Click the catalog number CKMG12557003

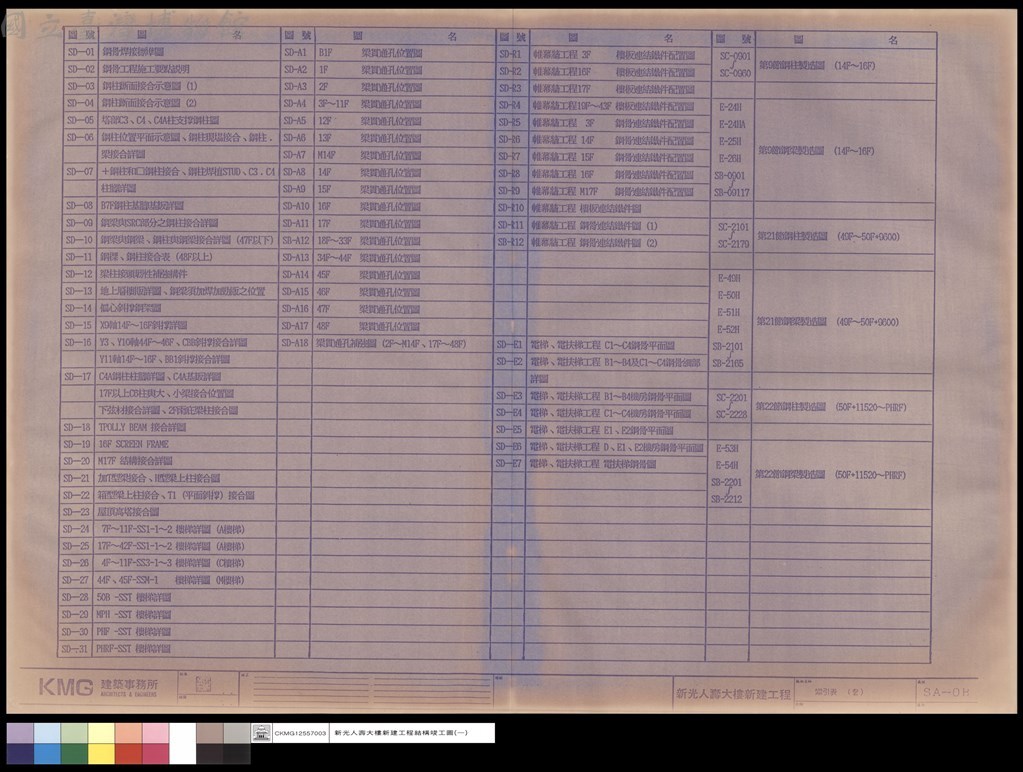tap(299, 733)
